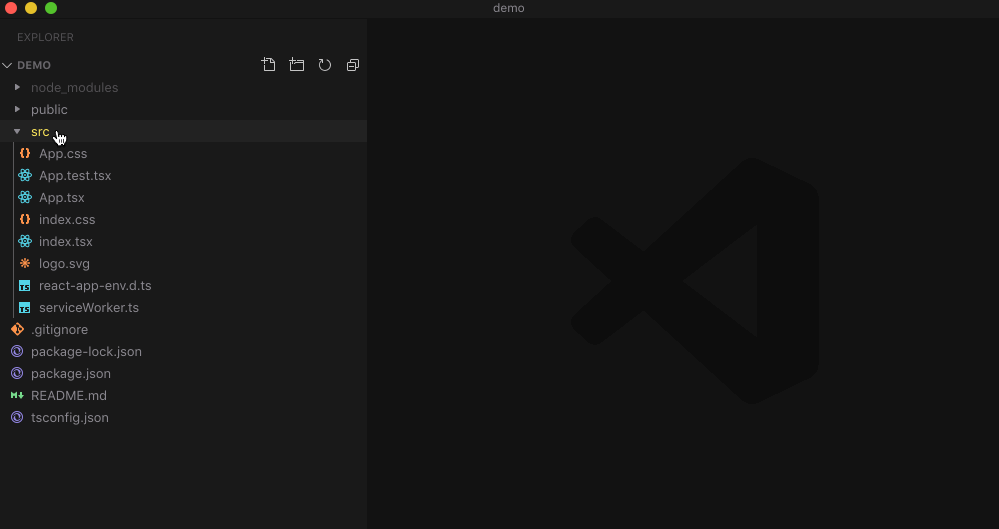Image resolution: width=999 pixels, height=529 pixels.
Task: Click the CSS braces icon beside App.css
Action: 25,154
